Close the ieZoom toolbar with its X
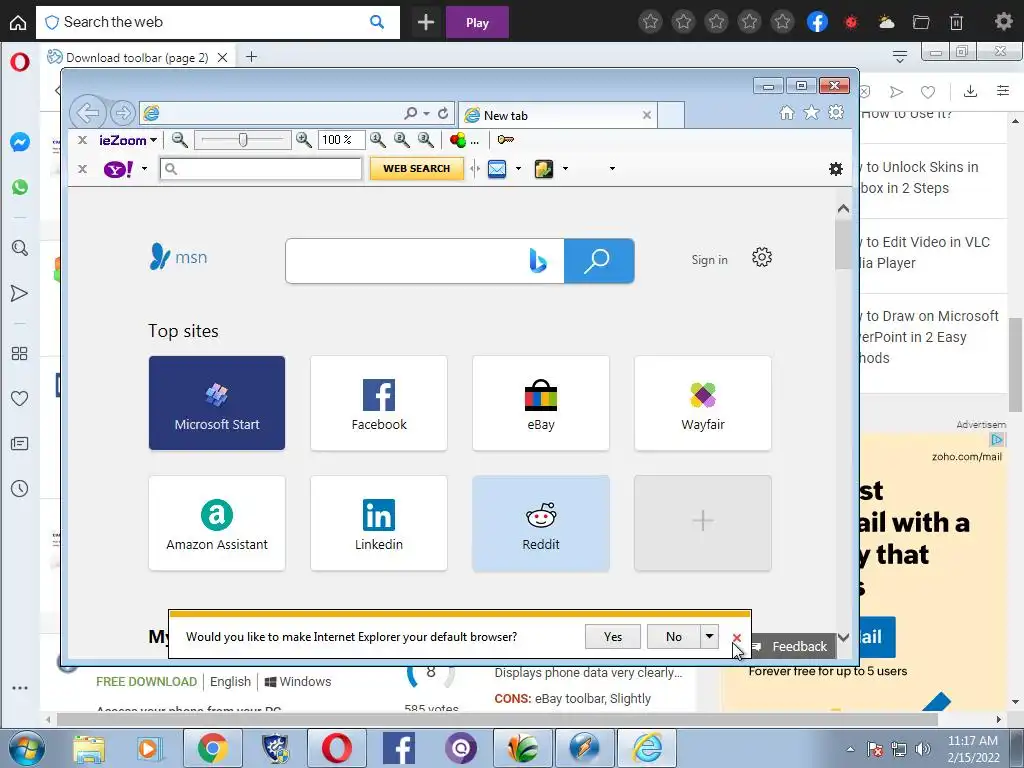Viewport: 1024px width, 768px height. pyautogui.click(x=82, y=140)
